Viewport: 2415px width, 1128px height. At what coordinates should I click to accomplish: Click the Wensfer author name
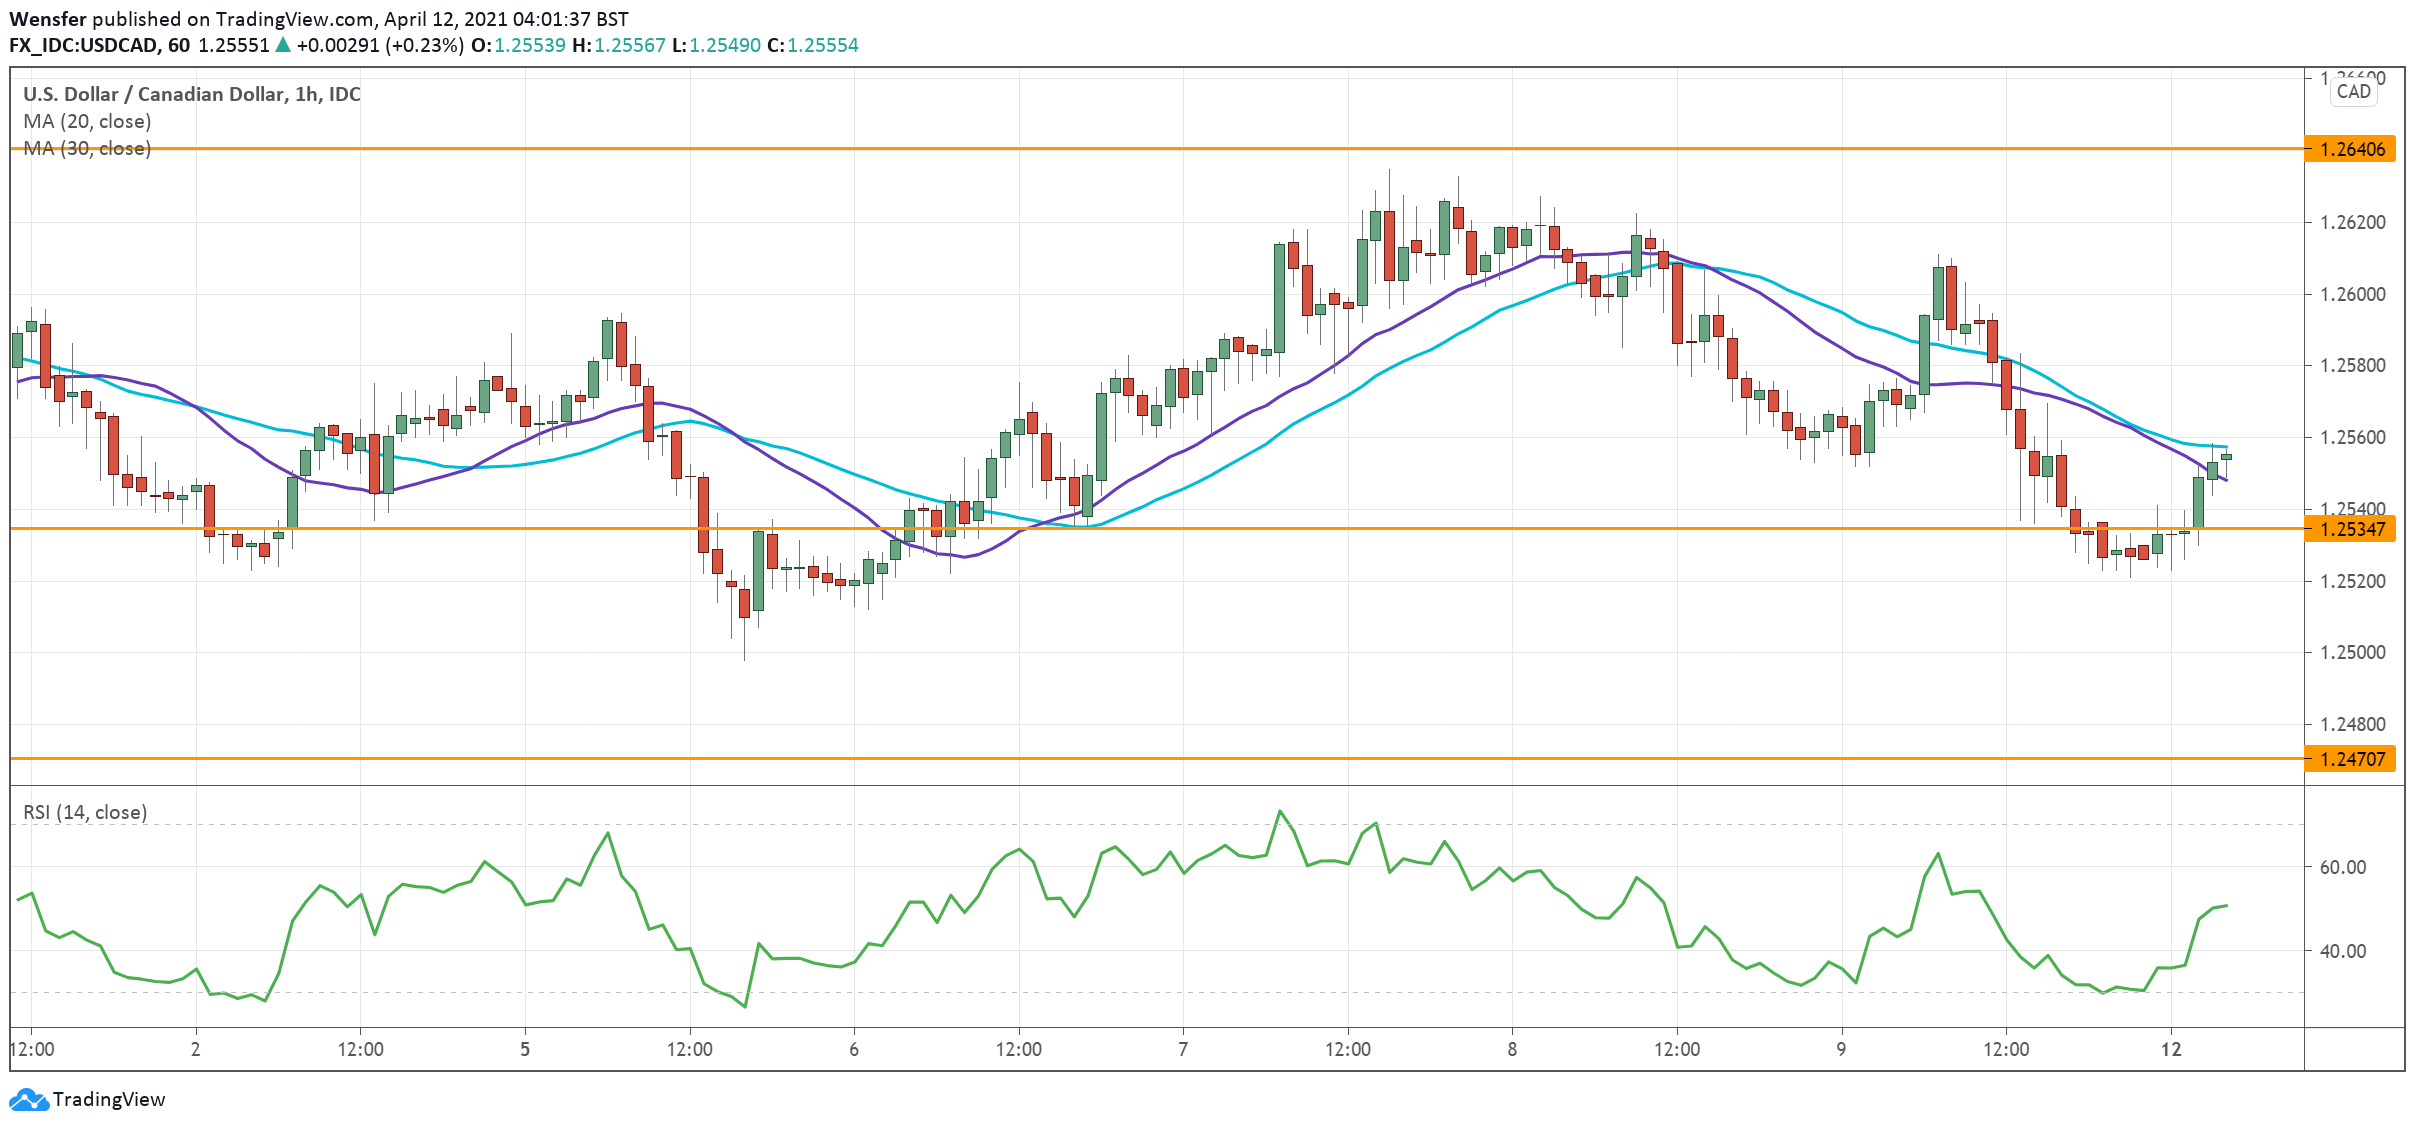click(49, 18)
